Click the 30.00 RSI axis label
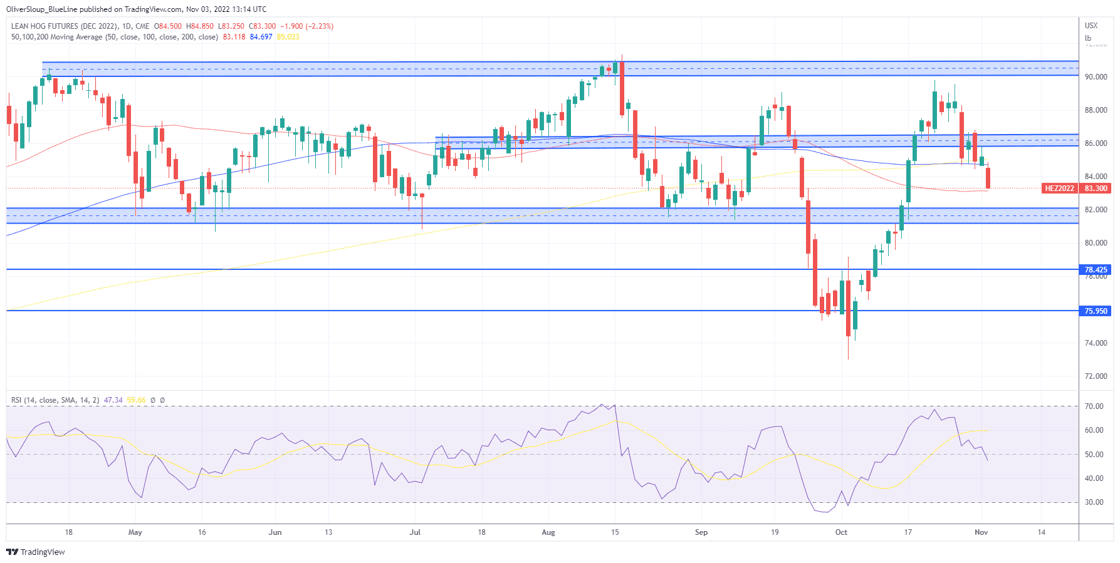This screenshot has width=1120, height=563. [x=1094, y=503]
